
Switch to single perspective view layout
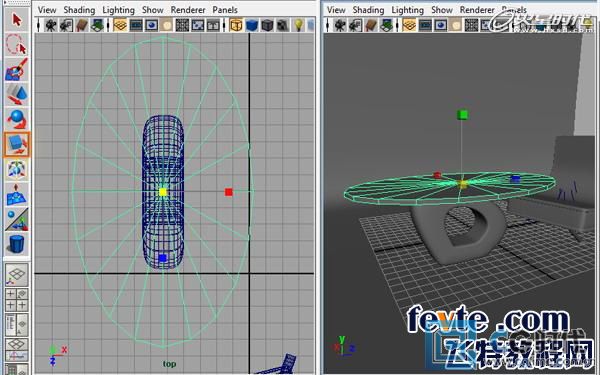tap(17, 275)
